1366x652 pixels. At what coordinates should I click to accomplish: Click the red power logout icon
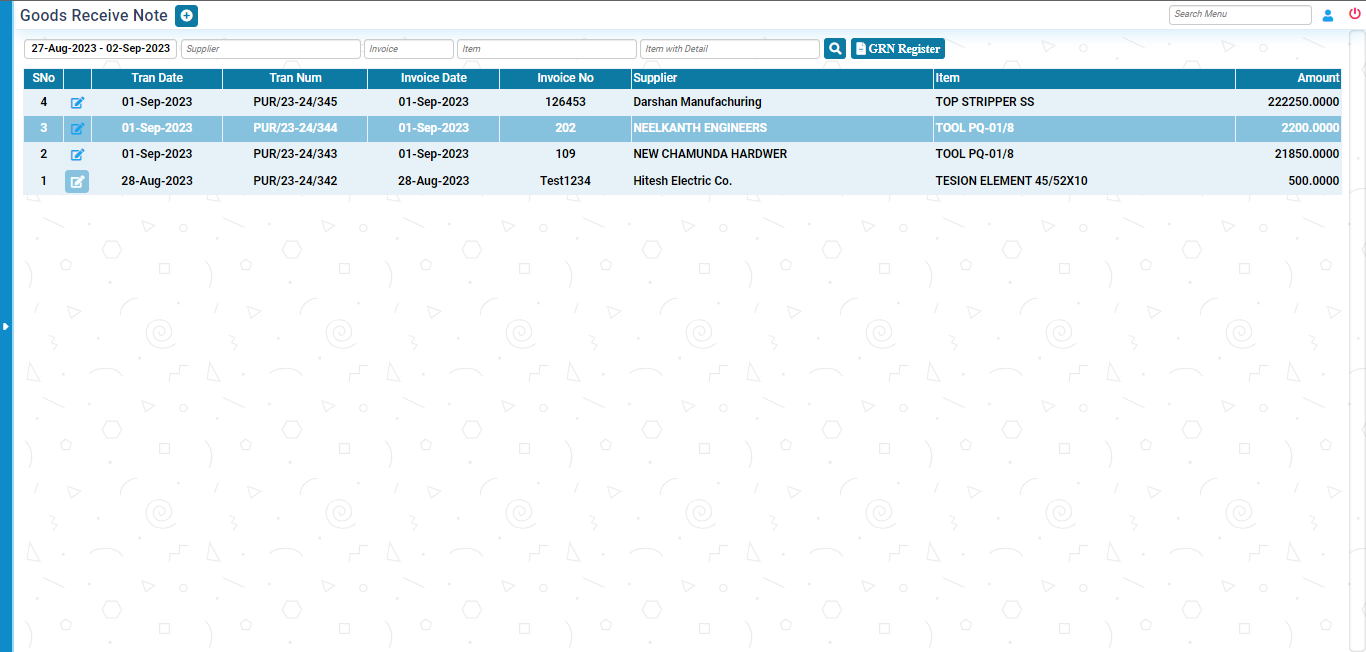[x=1355, y=14]
